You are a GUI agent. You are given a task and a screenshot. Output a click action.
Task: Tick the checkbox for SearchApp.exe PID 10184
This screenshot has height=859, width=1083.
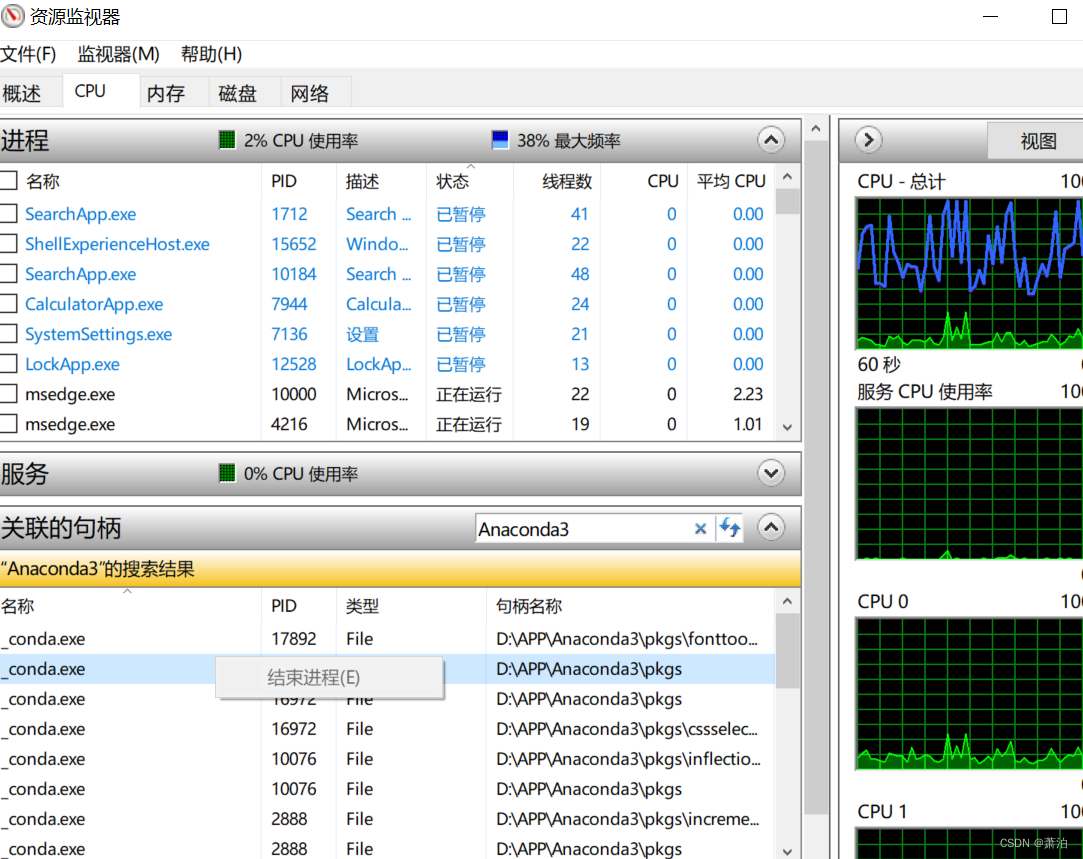pyautogui.click(x=8, y=273)
